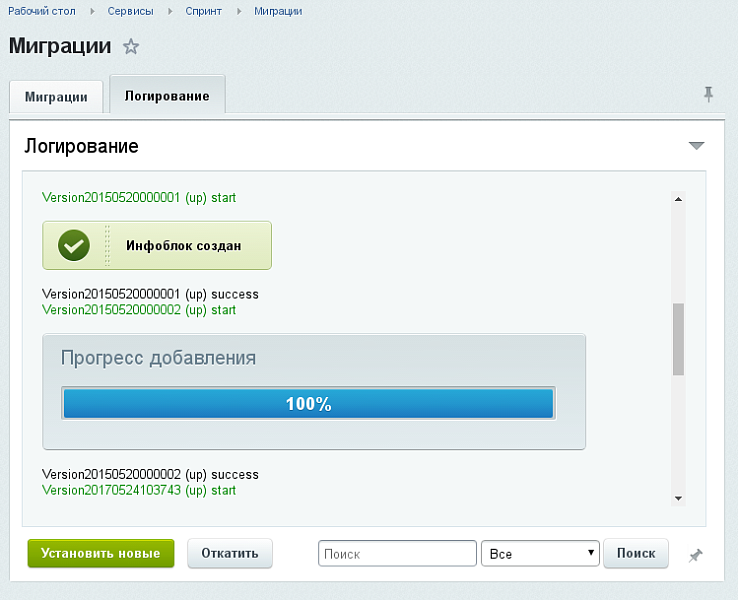Switch to the Миграции tab
Screen dimensions: 738x600
pyautogui.click(x=56, y=97)
